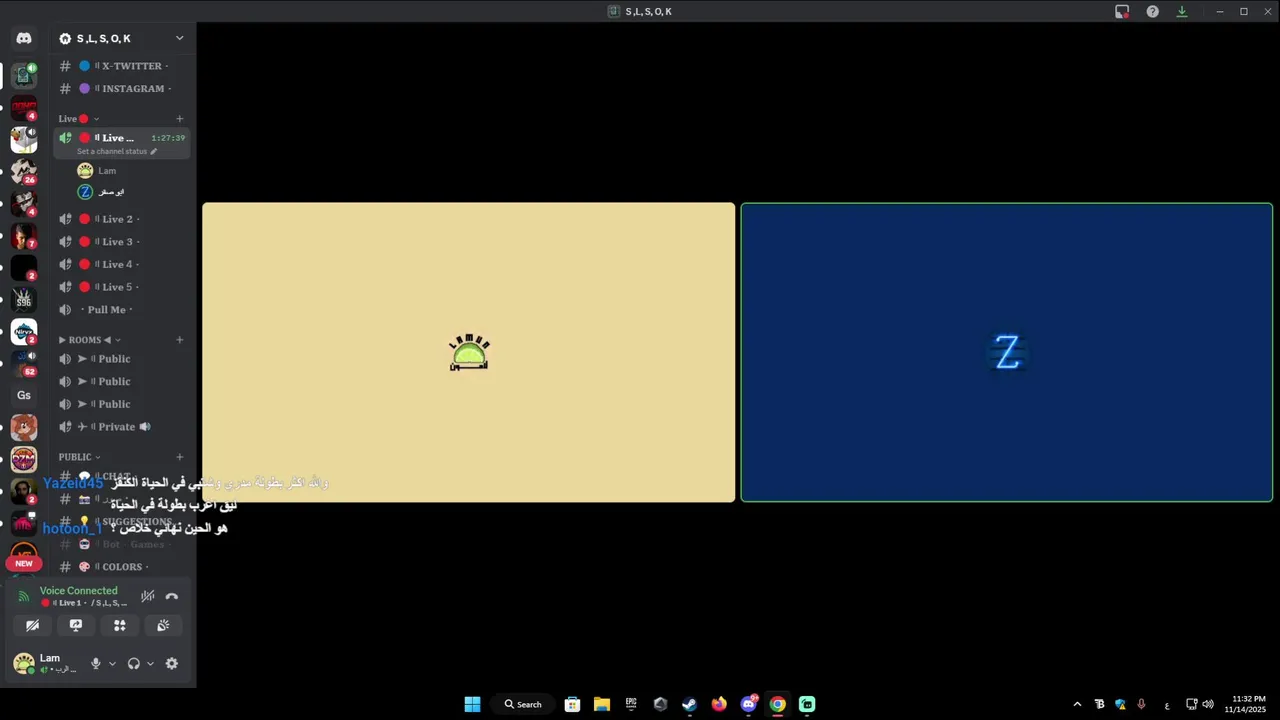
Task: Join the Private voice channel
Action: click(122, 427)
